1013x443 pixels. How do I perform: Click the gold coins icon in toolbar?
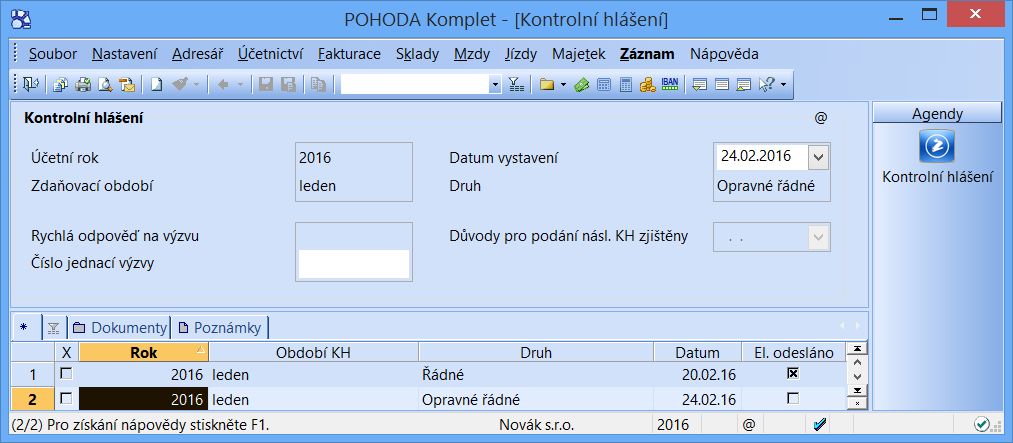tap(647, 85)
